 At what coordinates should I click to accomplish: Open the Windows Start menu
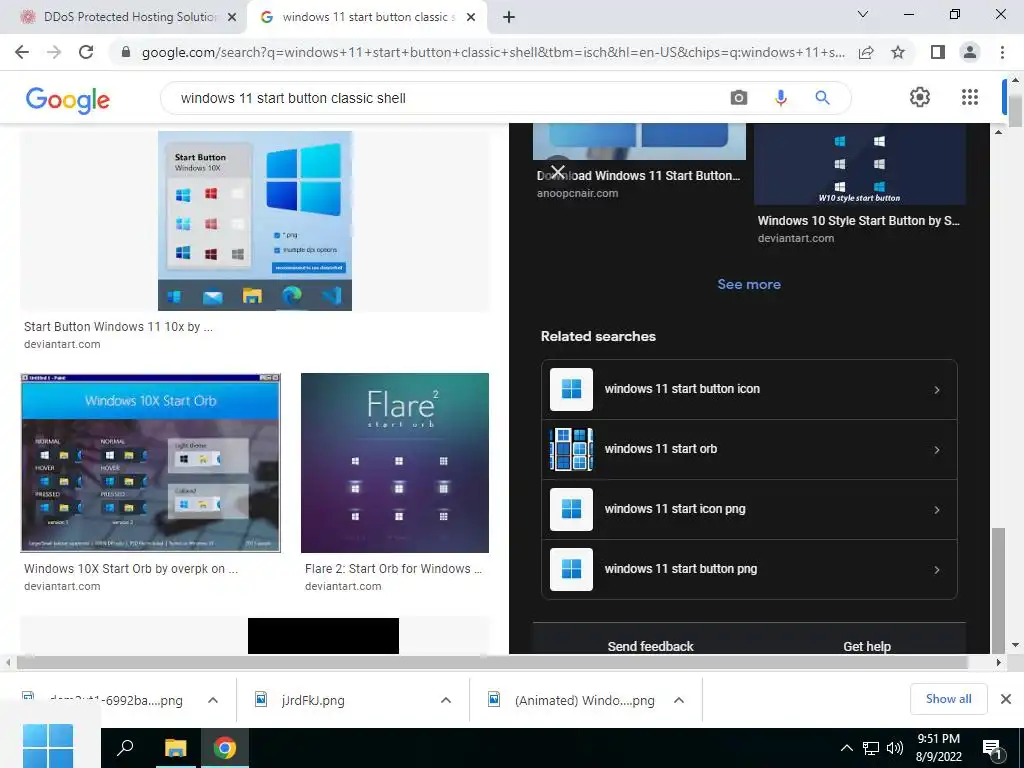click(x=48, y=746)
